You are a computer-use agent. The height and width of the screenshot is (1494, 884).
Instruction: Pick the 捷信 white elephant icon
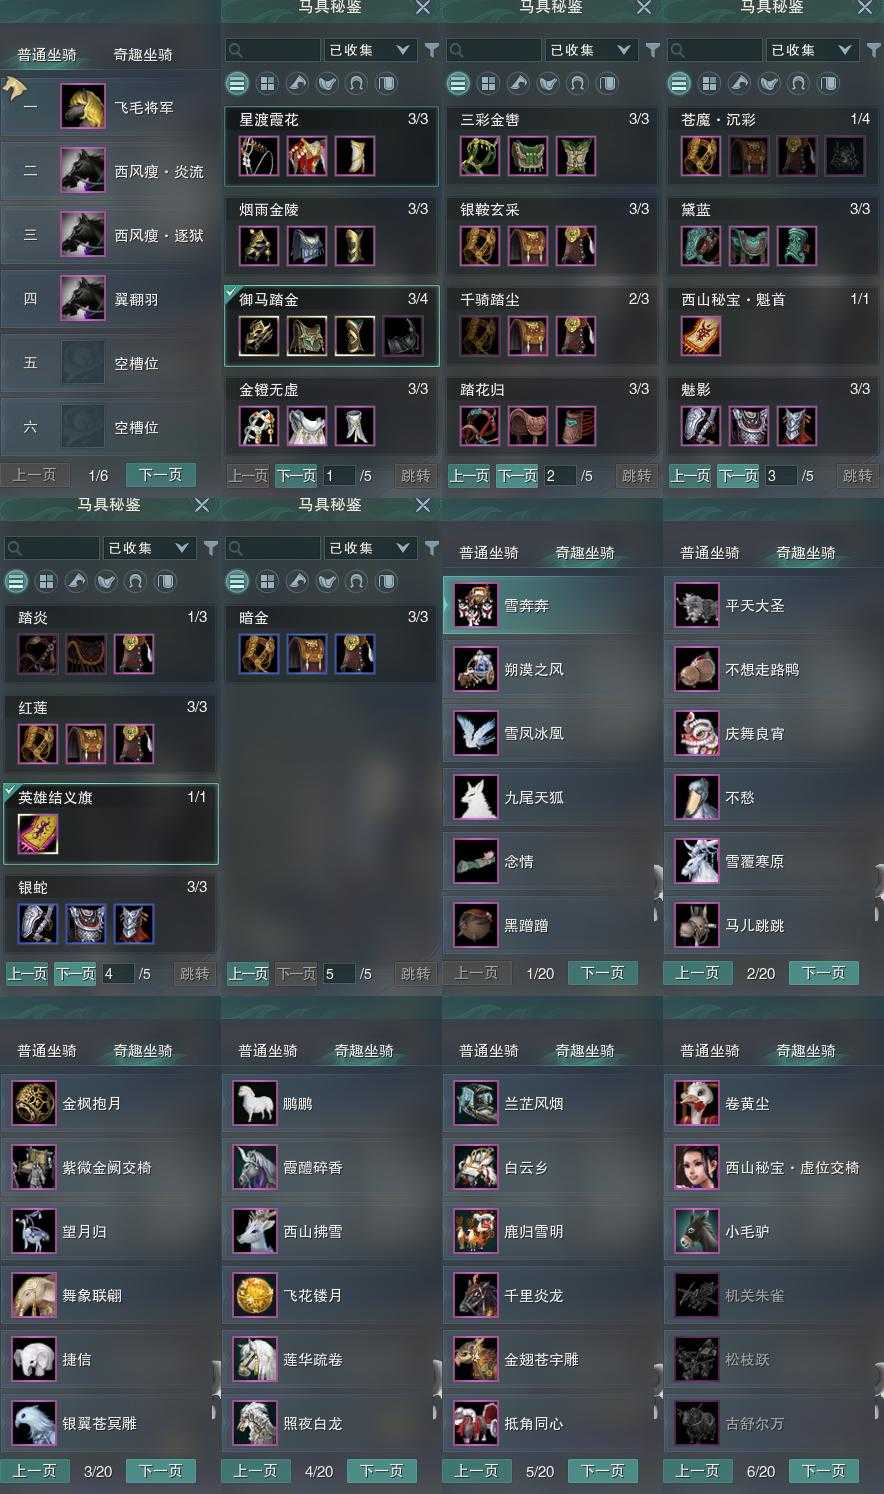[34, 1359]
